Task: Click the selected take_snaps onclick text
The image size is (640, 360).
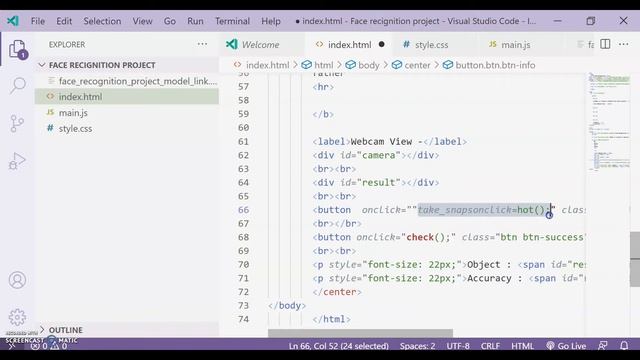Action: click(484, 210)
